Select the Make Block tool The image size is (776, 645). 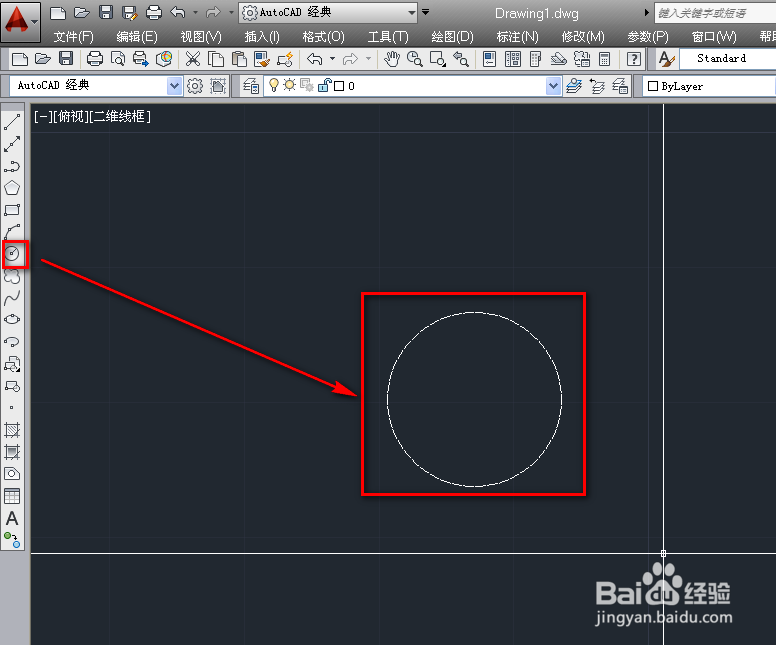tap(12, 386)
